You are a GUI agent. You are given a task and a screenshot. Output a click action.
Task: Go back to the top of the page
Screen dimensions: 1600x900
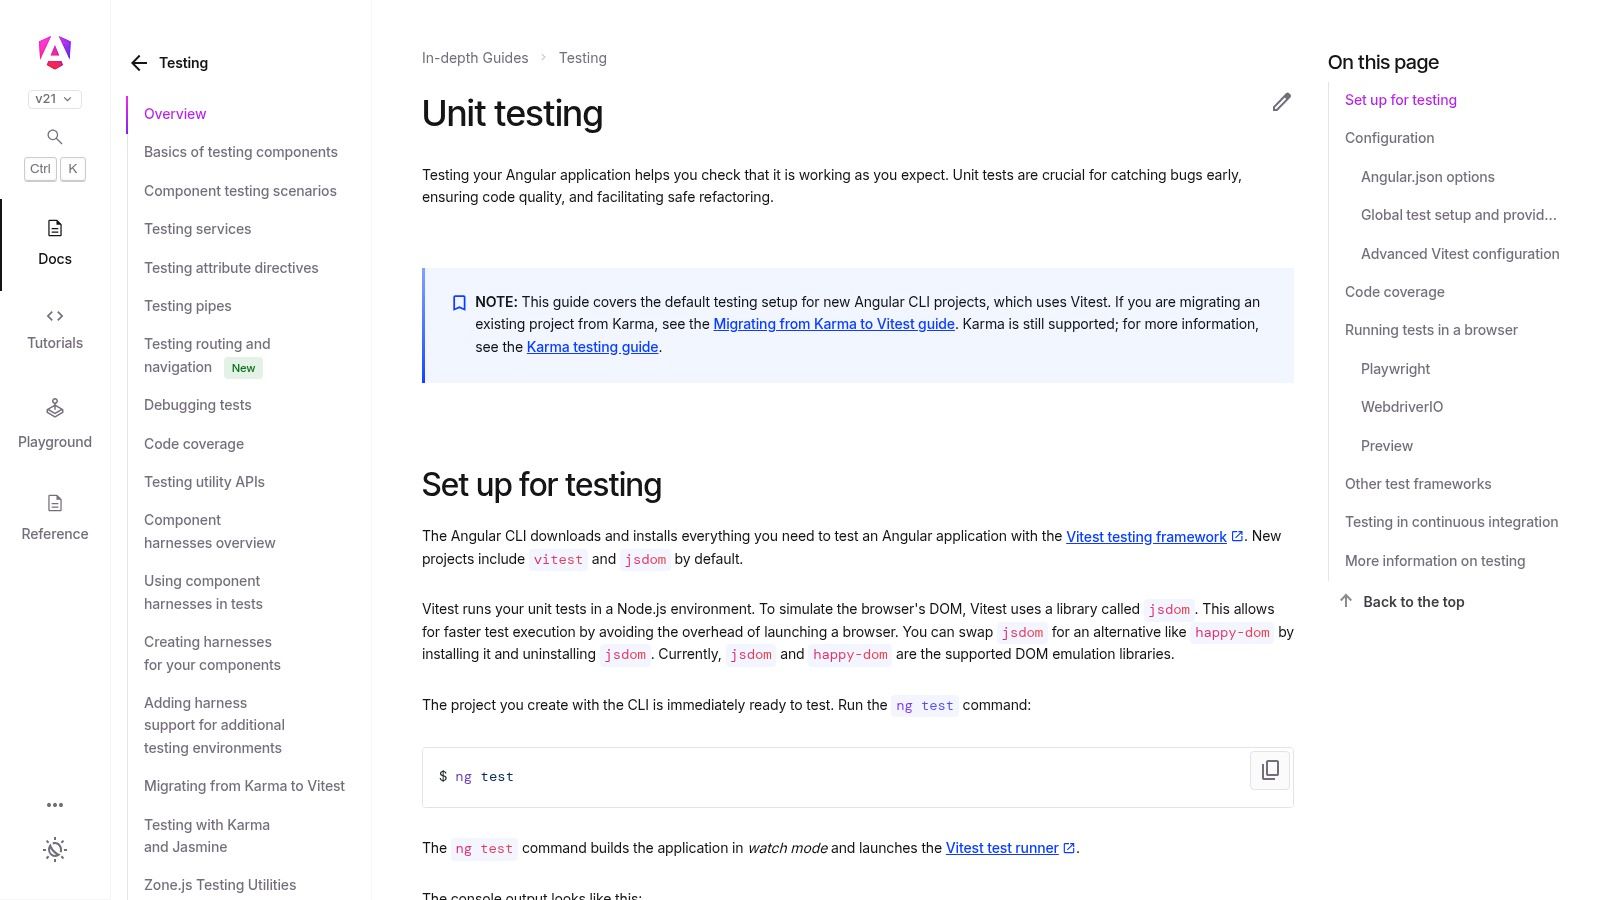tap(1413, 601)
